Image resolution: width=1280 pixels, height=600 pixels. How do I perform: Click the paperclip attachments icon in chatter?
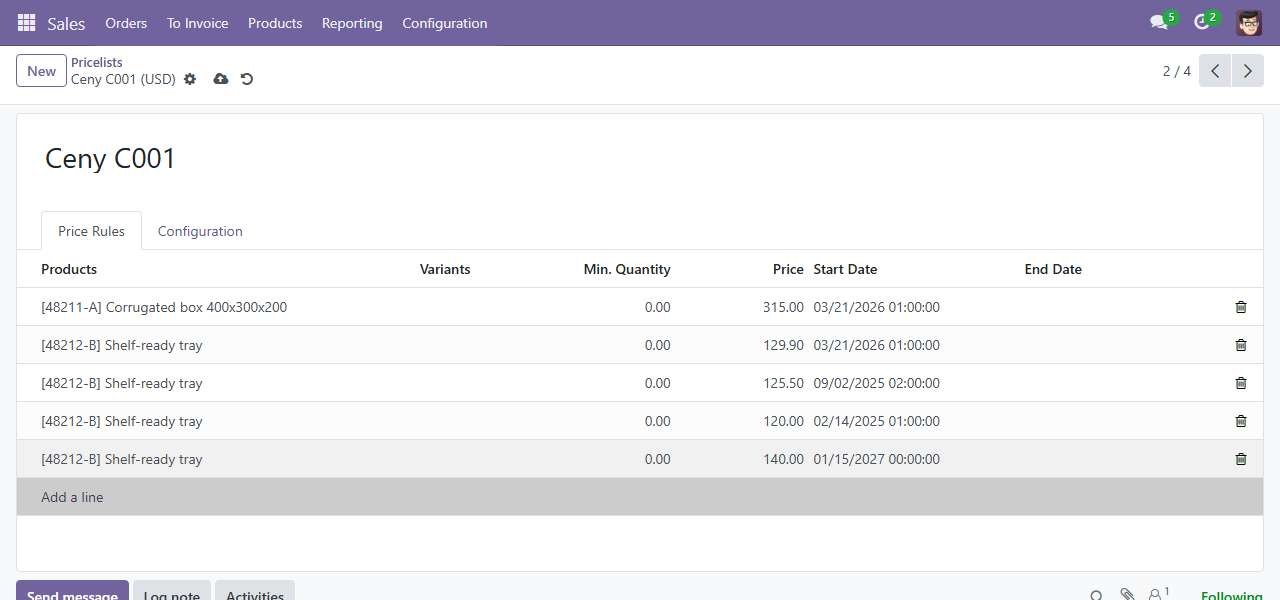pyautogui.click(x=1127, y=595)
